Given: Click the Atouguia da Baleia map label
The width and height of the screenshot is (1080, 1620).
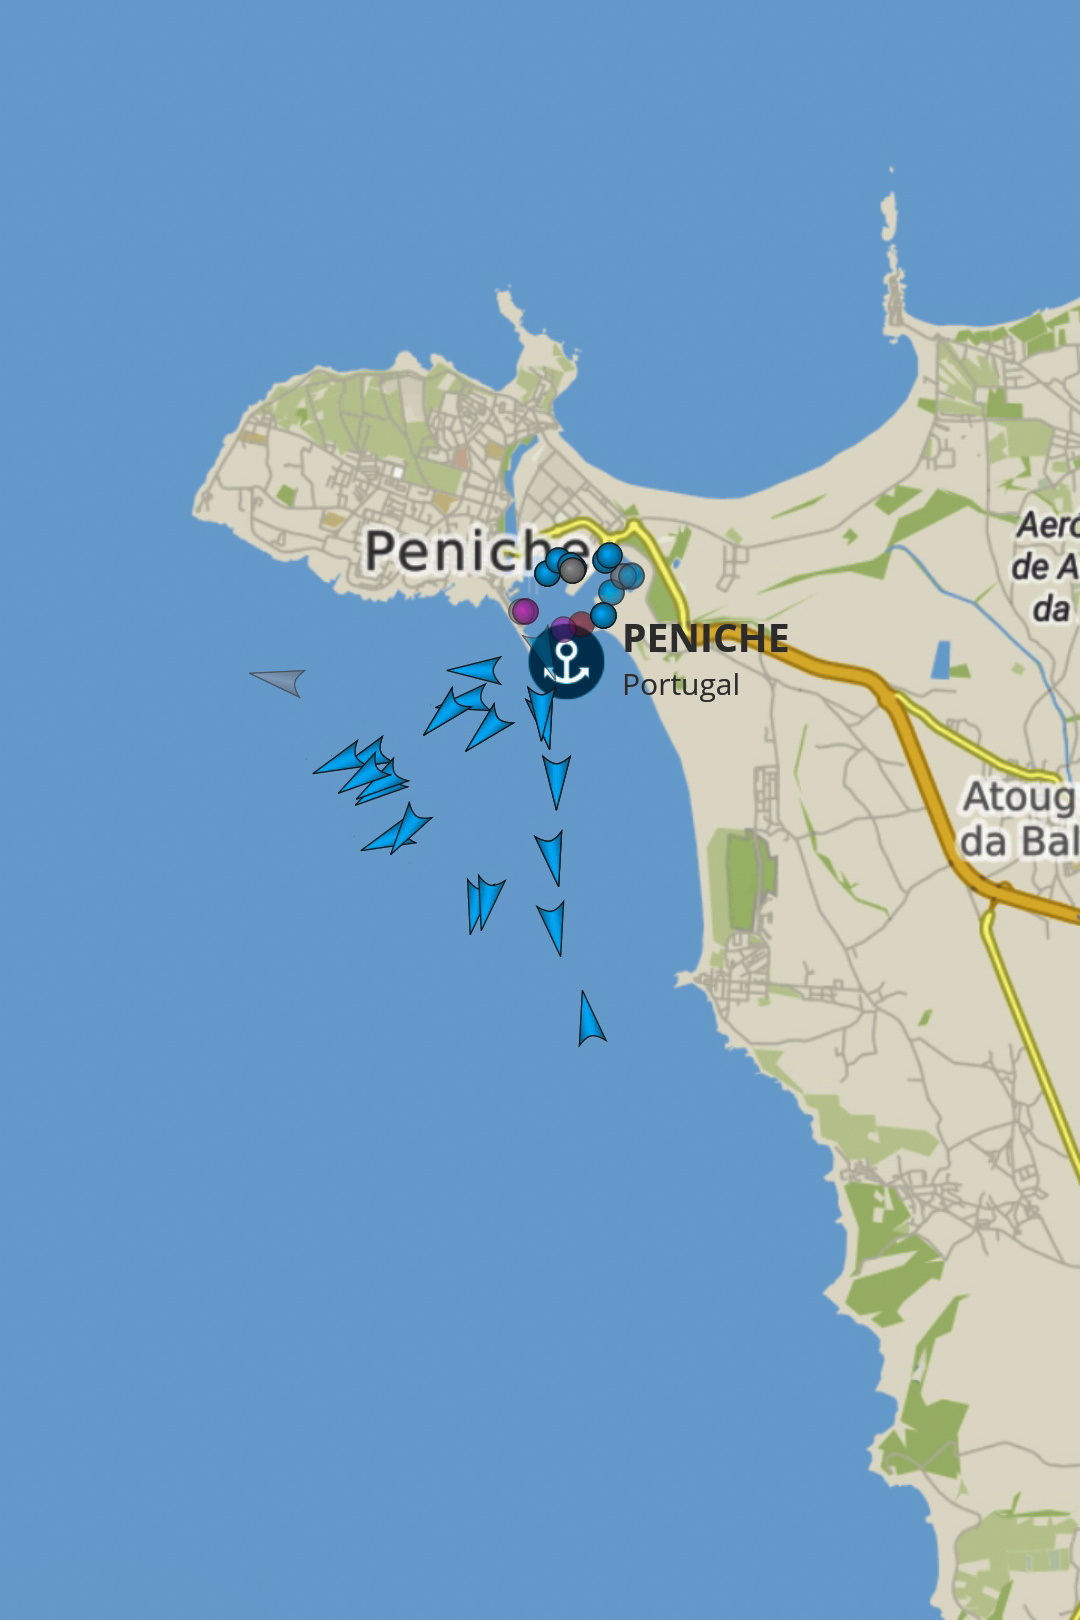Looking at the screenshot, I should (1018, 820).
